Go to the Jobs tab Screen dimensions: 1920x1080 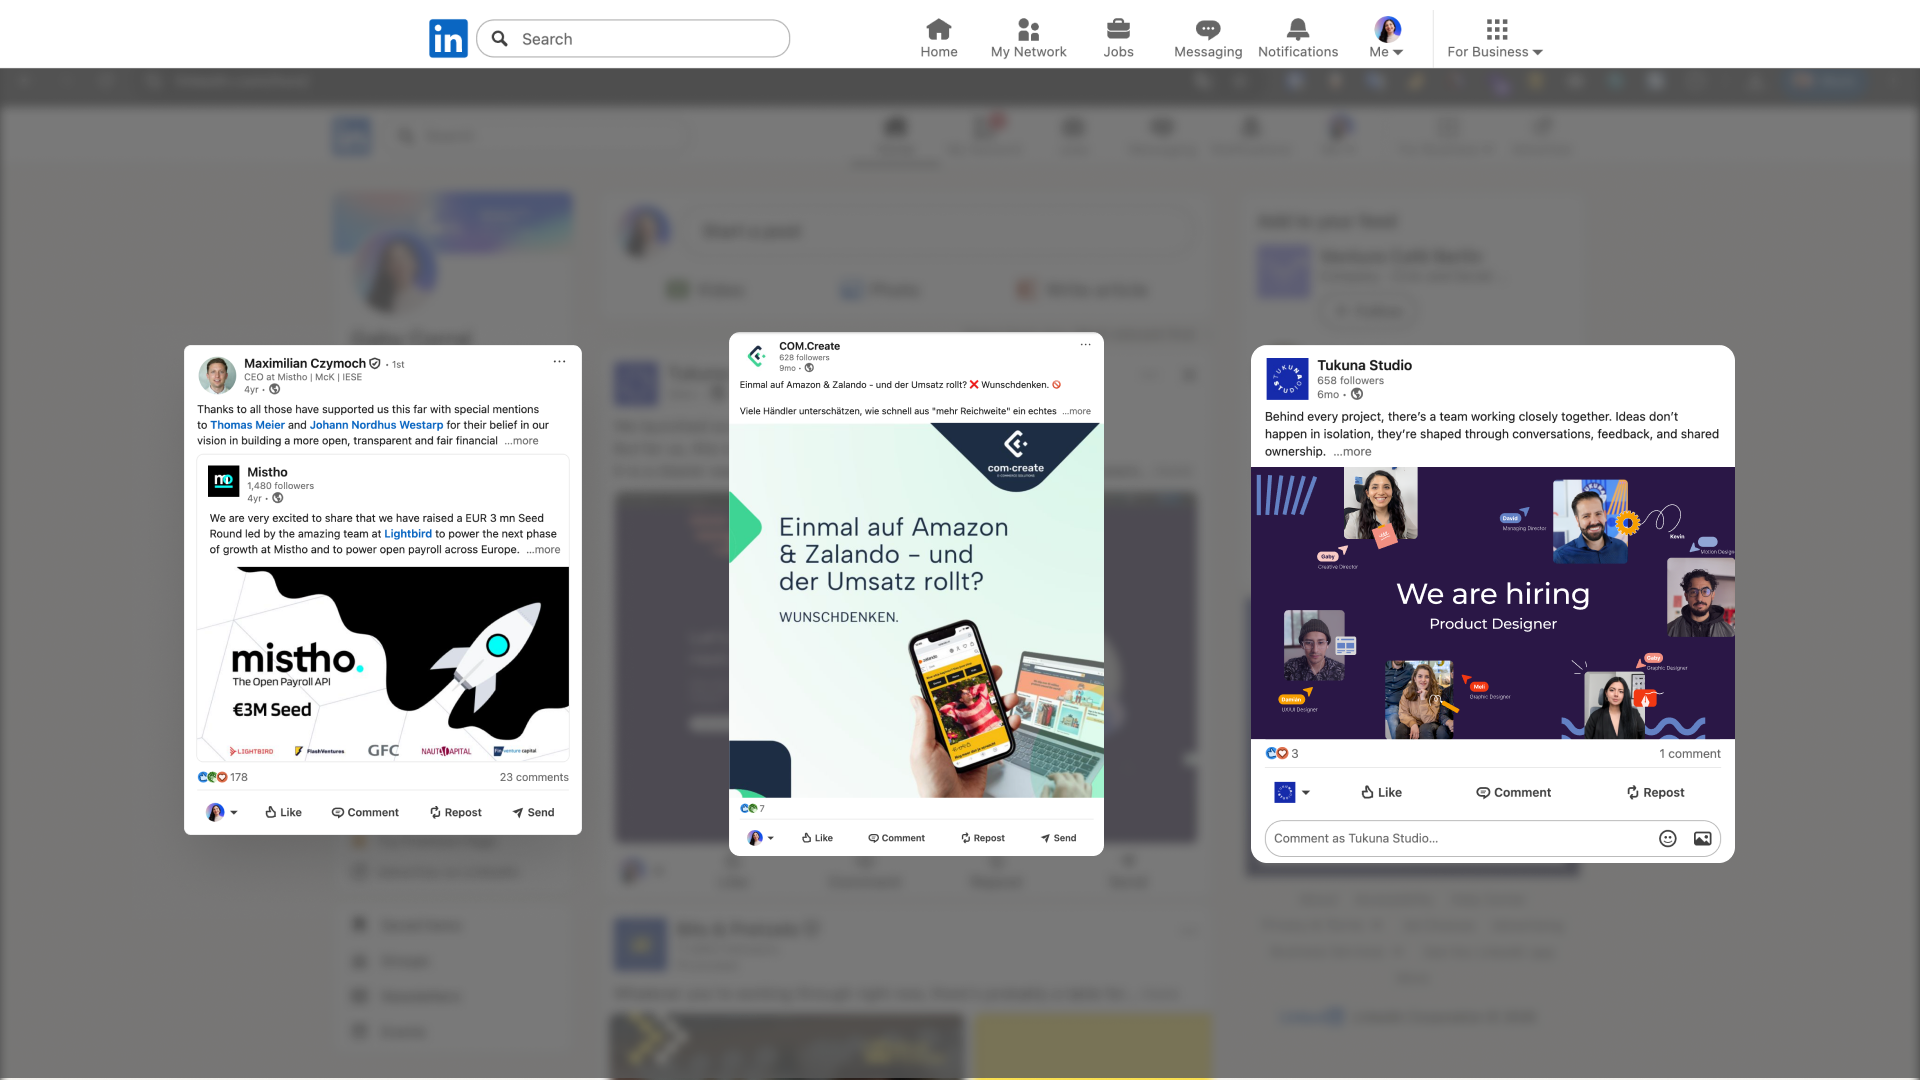(x=1118, y=39)
